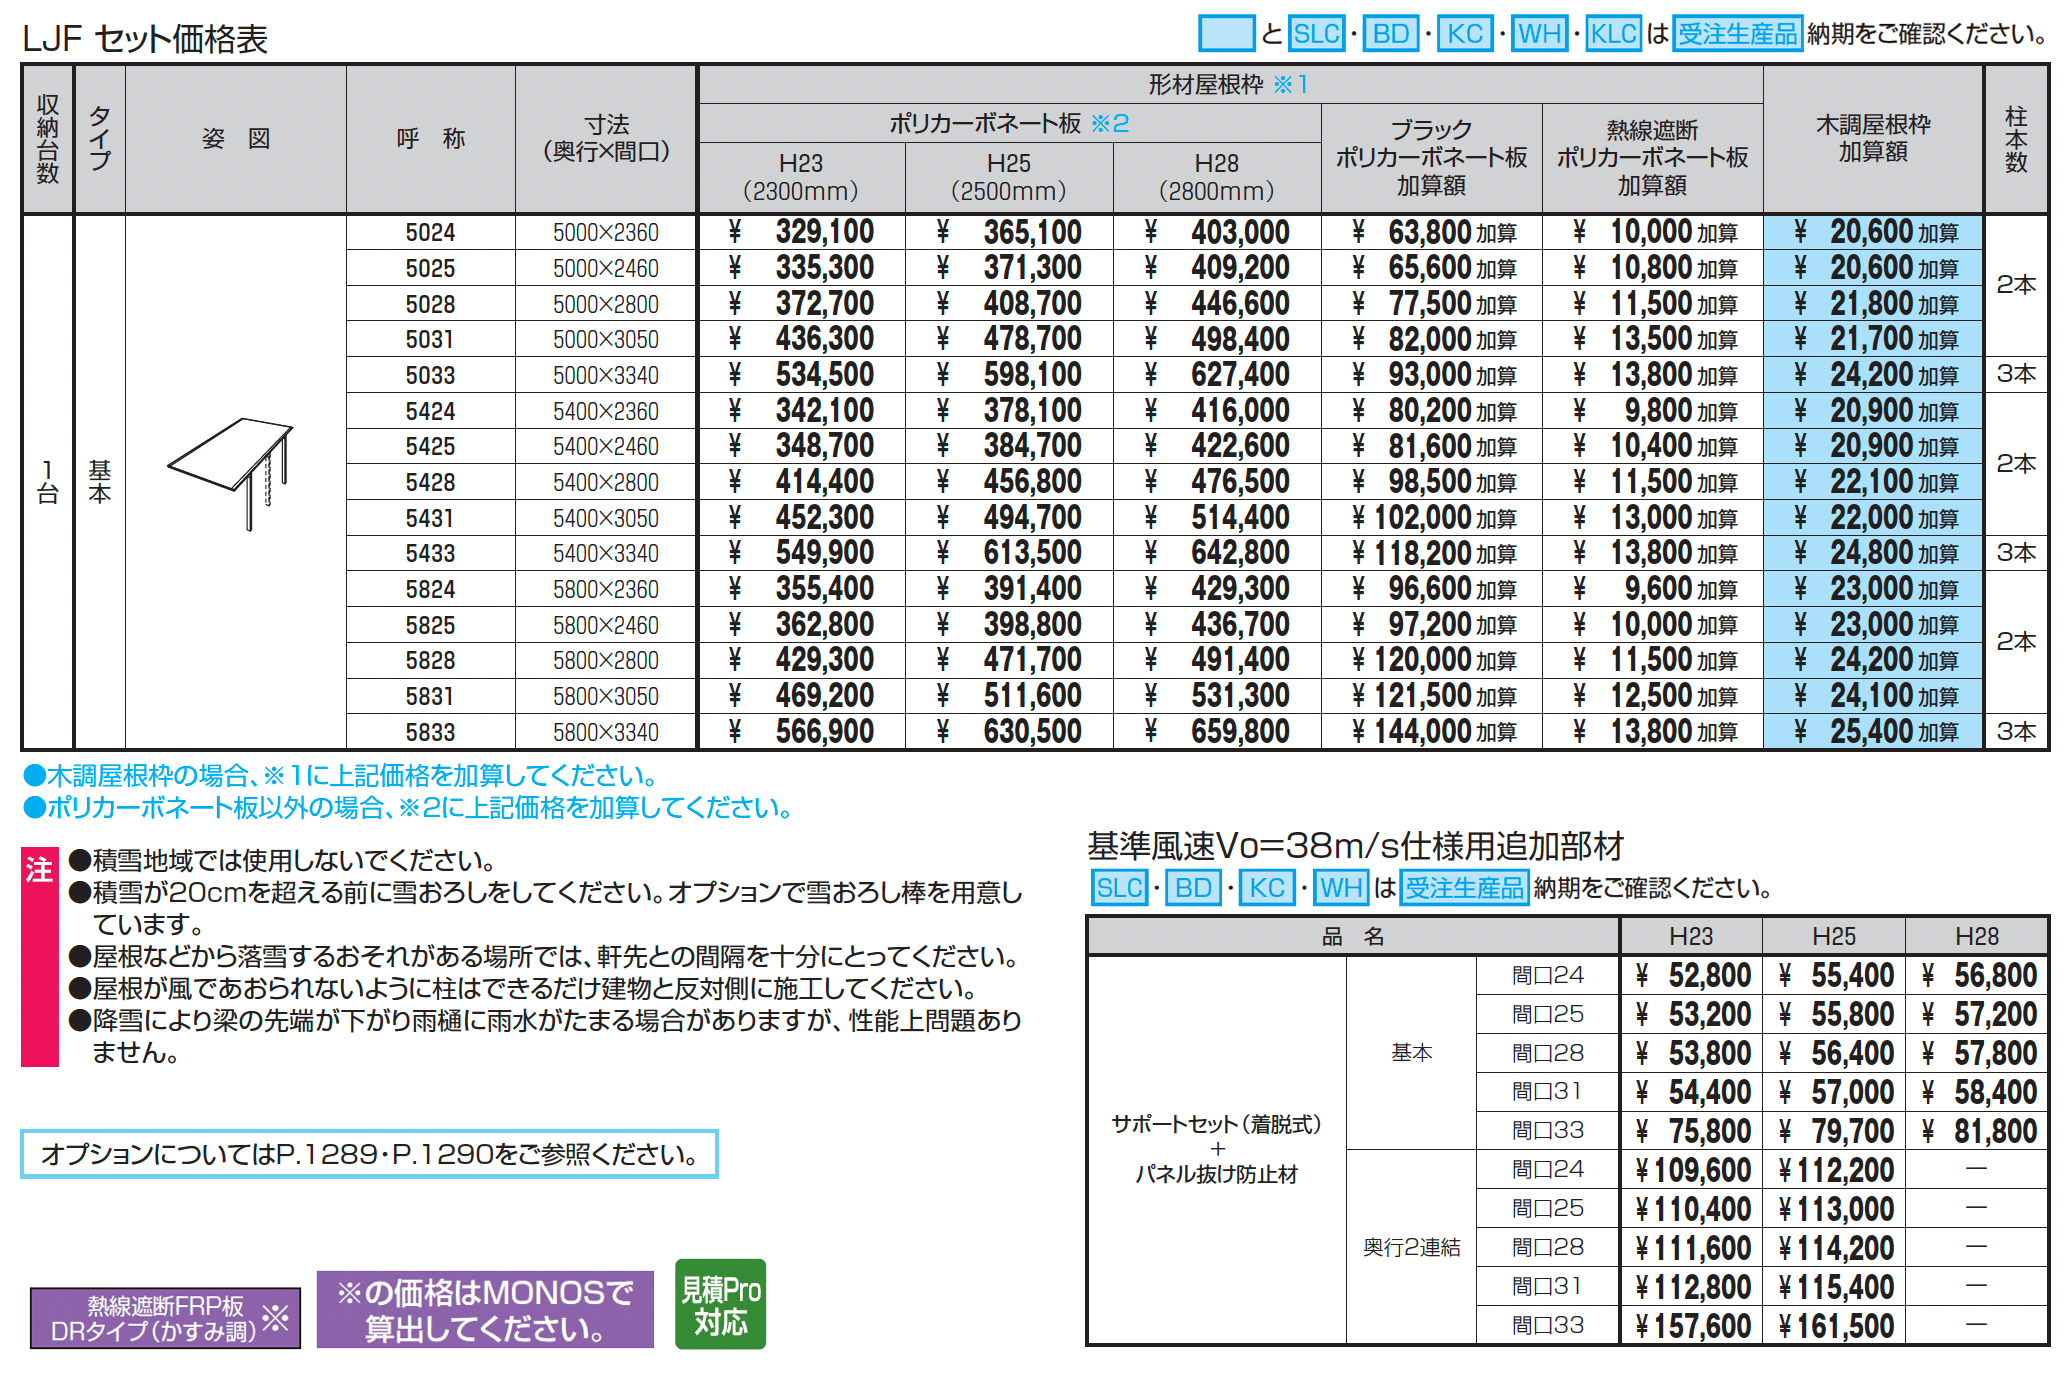Click the 品名 header in support table
Image resolution: width=2070 pixels, height=1385 pixels.
1353,936
